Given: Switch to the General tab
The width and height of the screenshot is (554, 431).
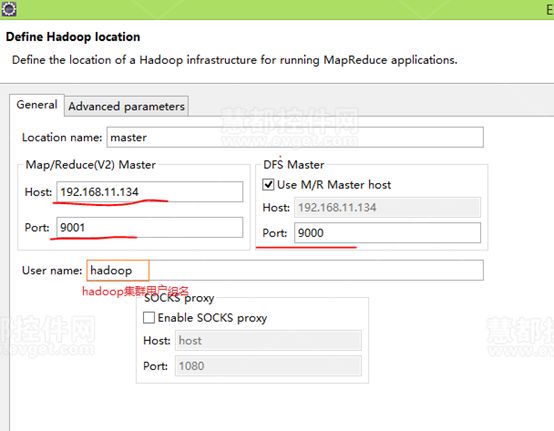Looking at the screenshot, I should [x=37, y=105].
